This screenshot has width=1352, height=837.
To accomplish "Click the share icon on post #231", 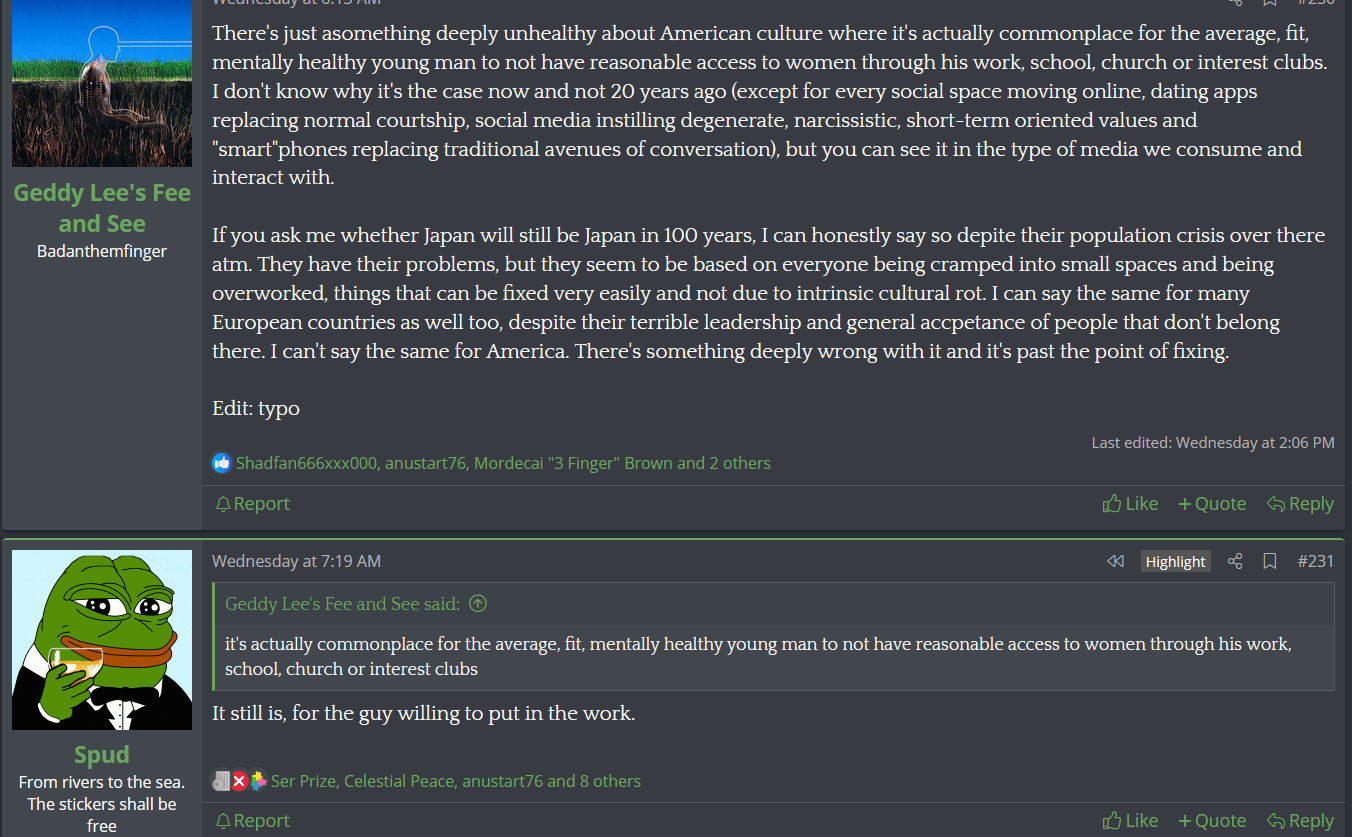I will point(1235,561).
